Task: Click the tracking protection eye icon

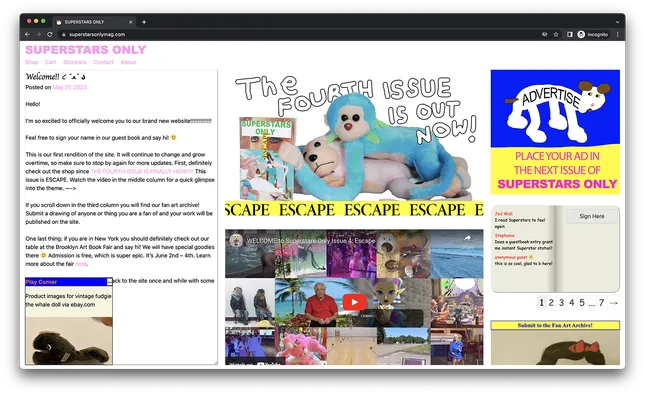Action: pos(544,35)
